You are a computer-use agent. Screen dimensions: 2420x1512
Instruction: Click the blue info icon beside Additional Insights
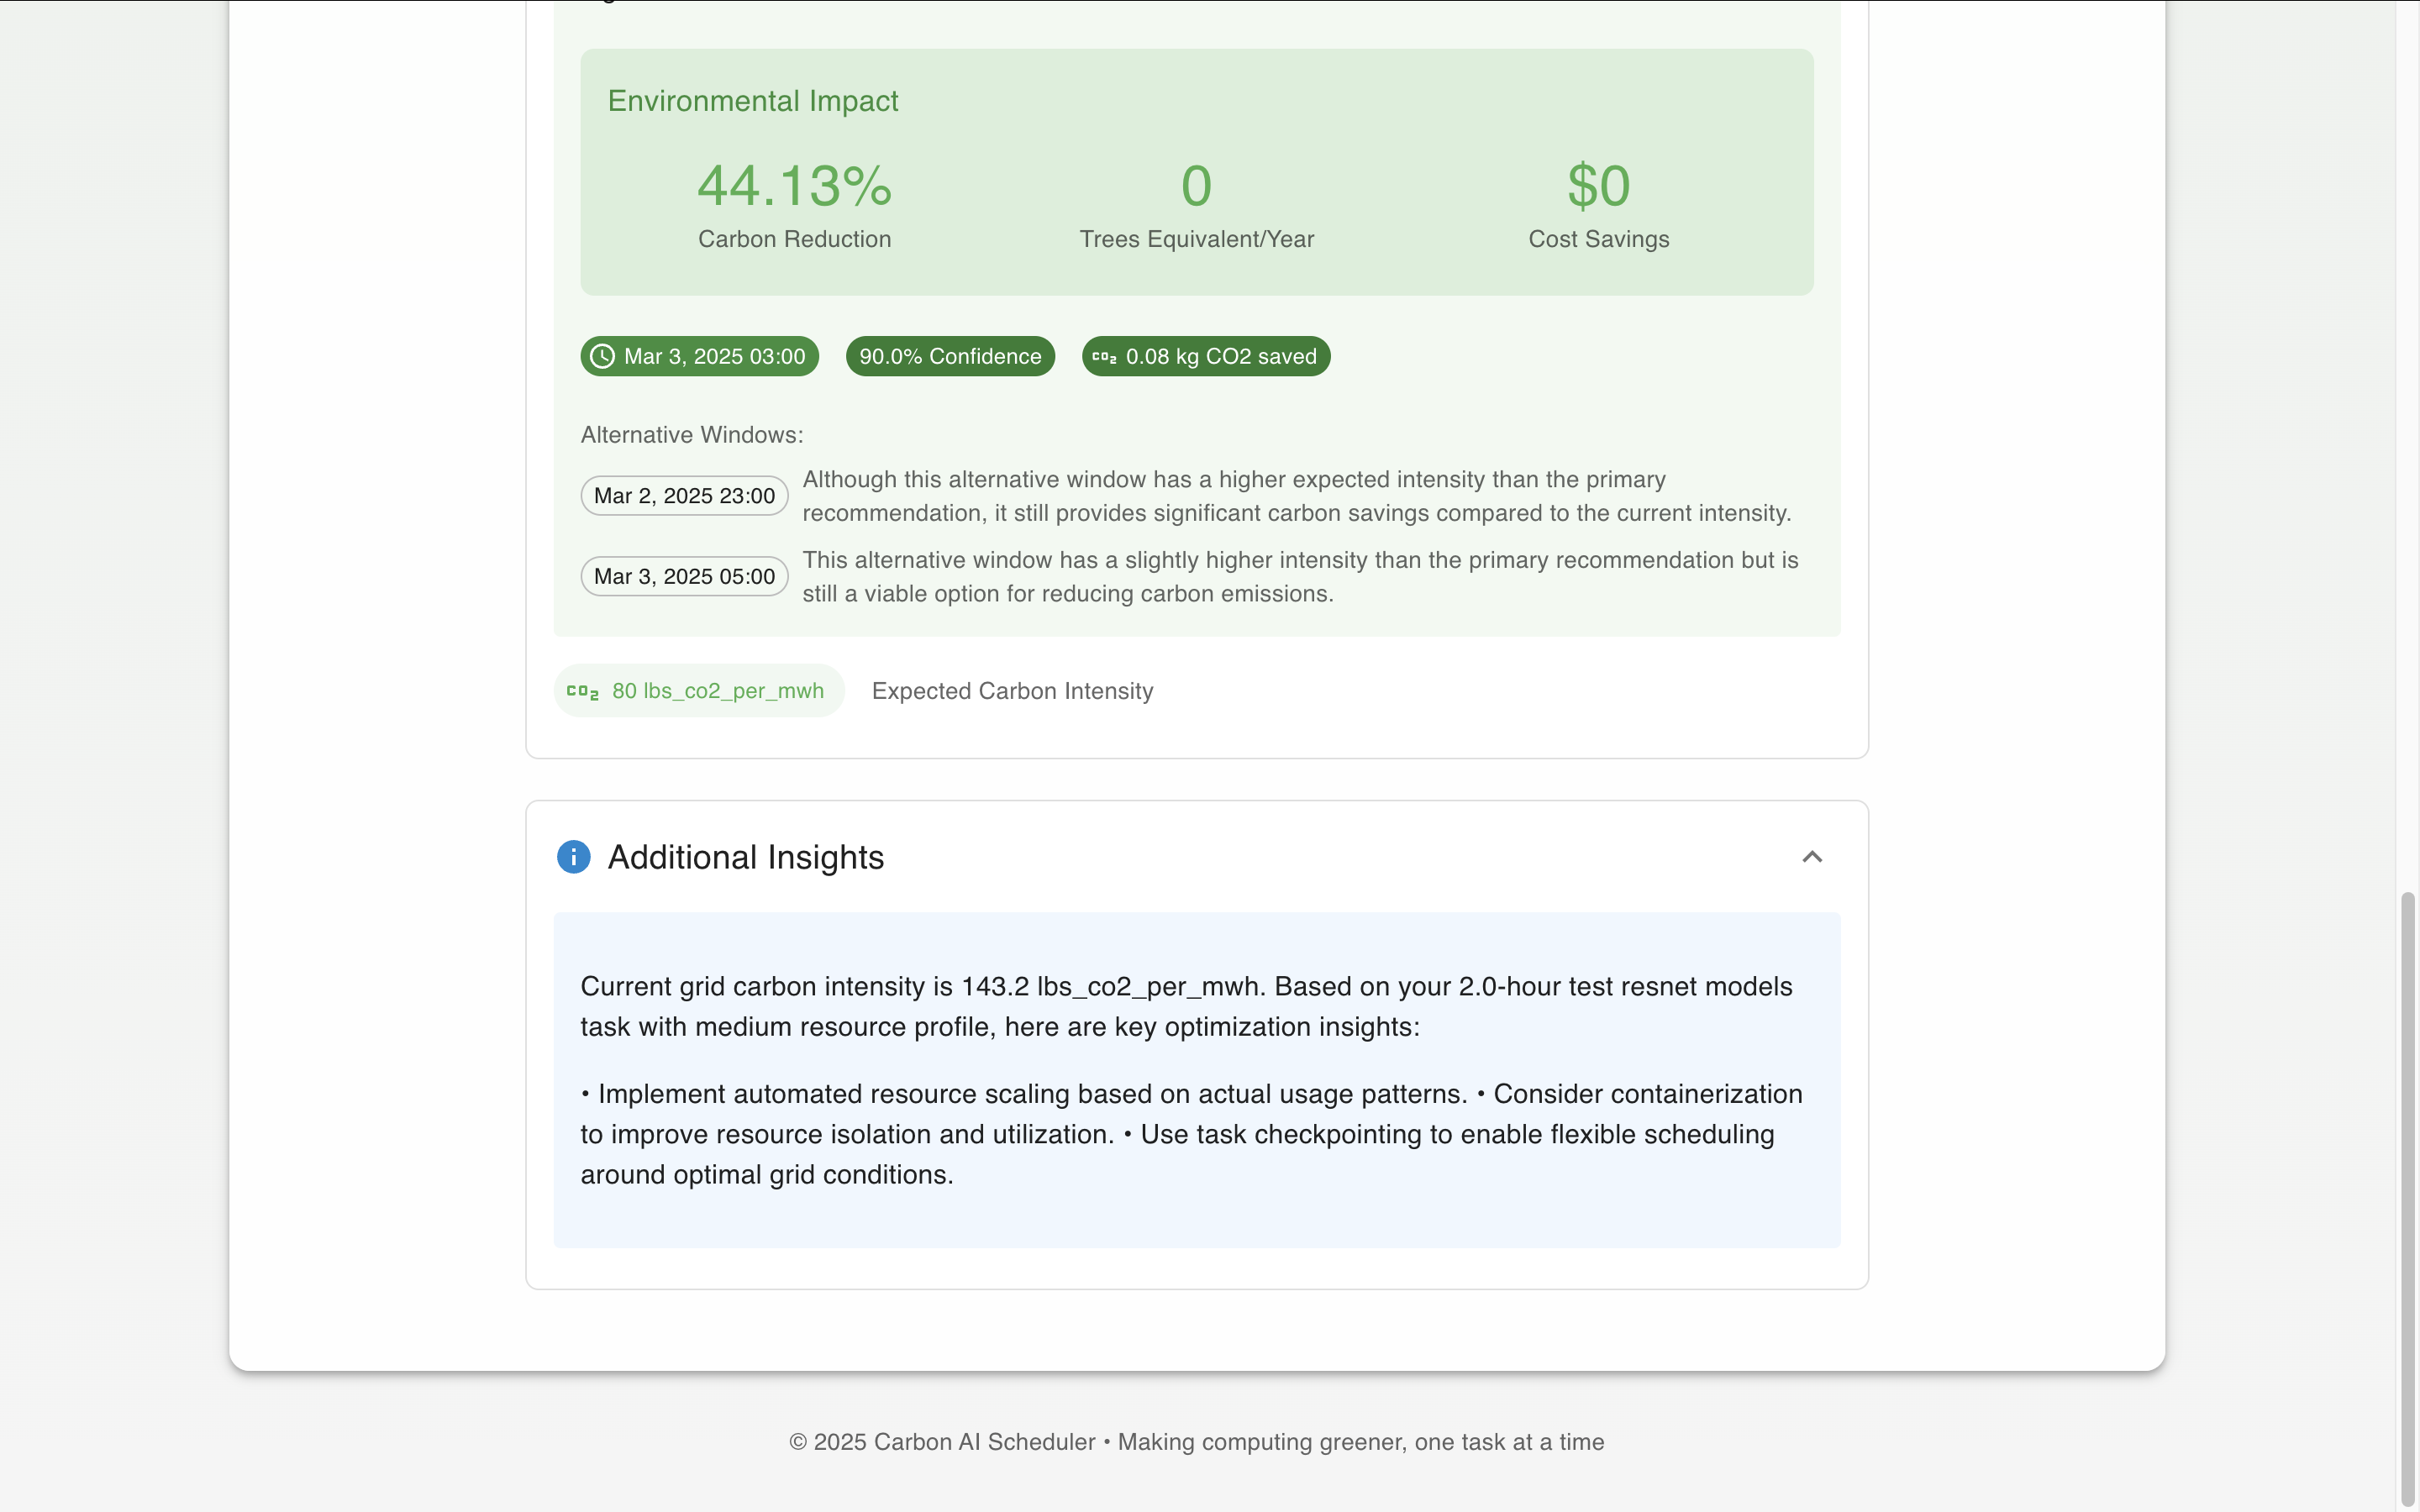(x=573, y=857)
